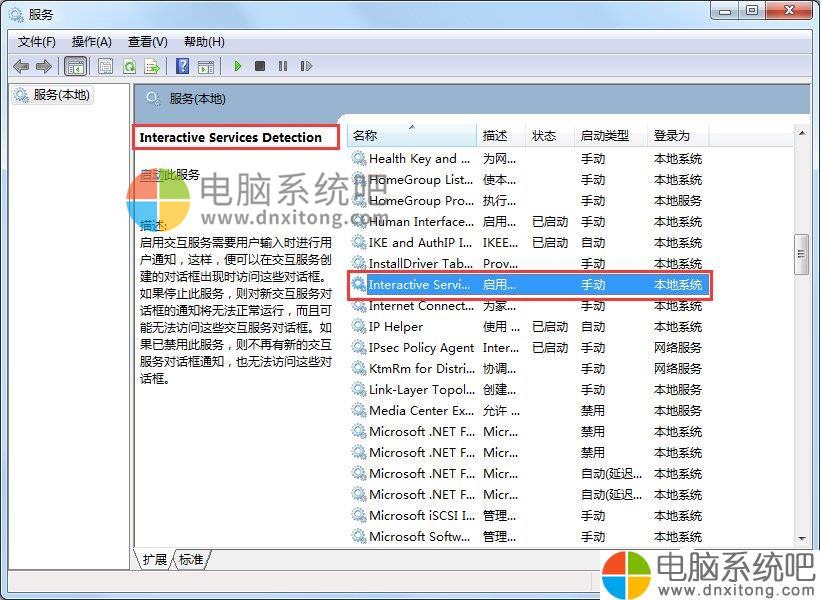Sort by the 描述 column header

500,135
